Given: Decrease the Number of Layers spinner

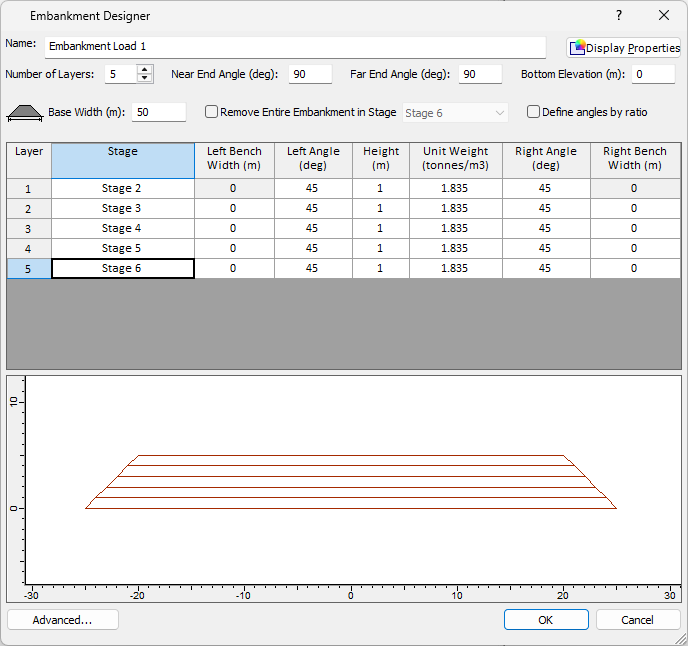Looking at the screenshot, I should pos(144,79).
